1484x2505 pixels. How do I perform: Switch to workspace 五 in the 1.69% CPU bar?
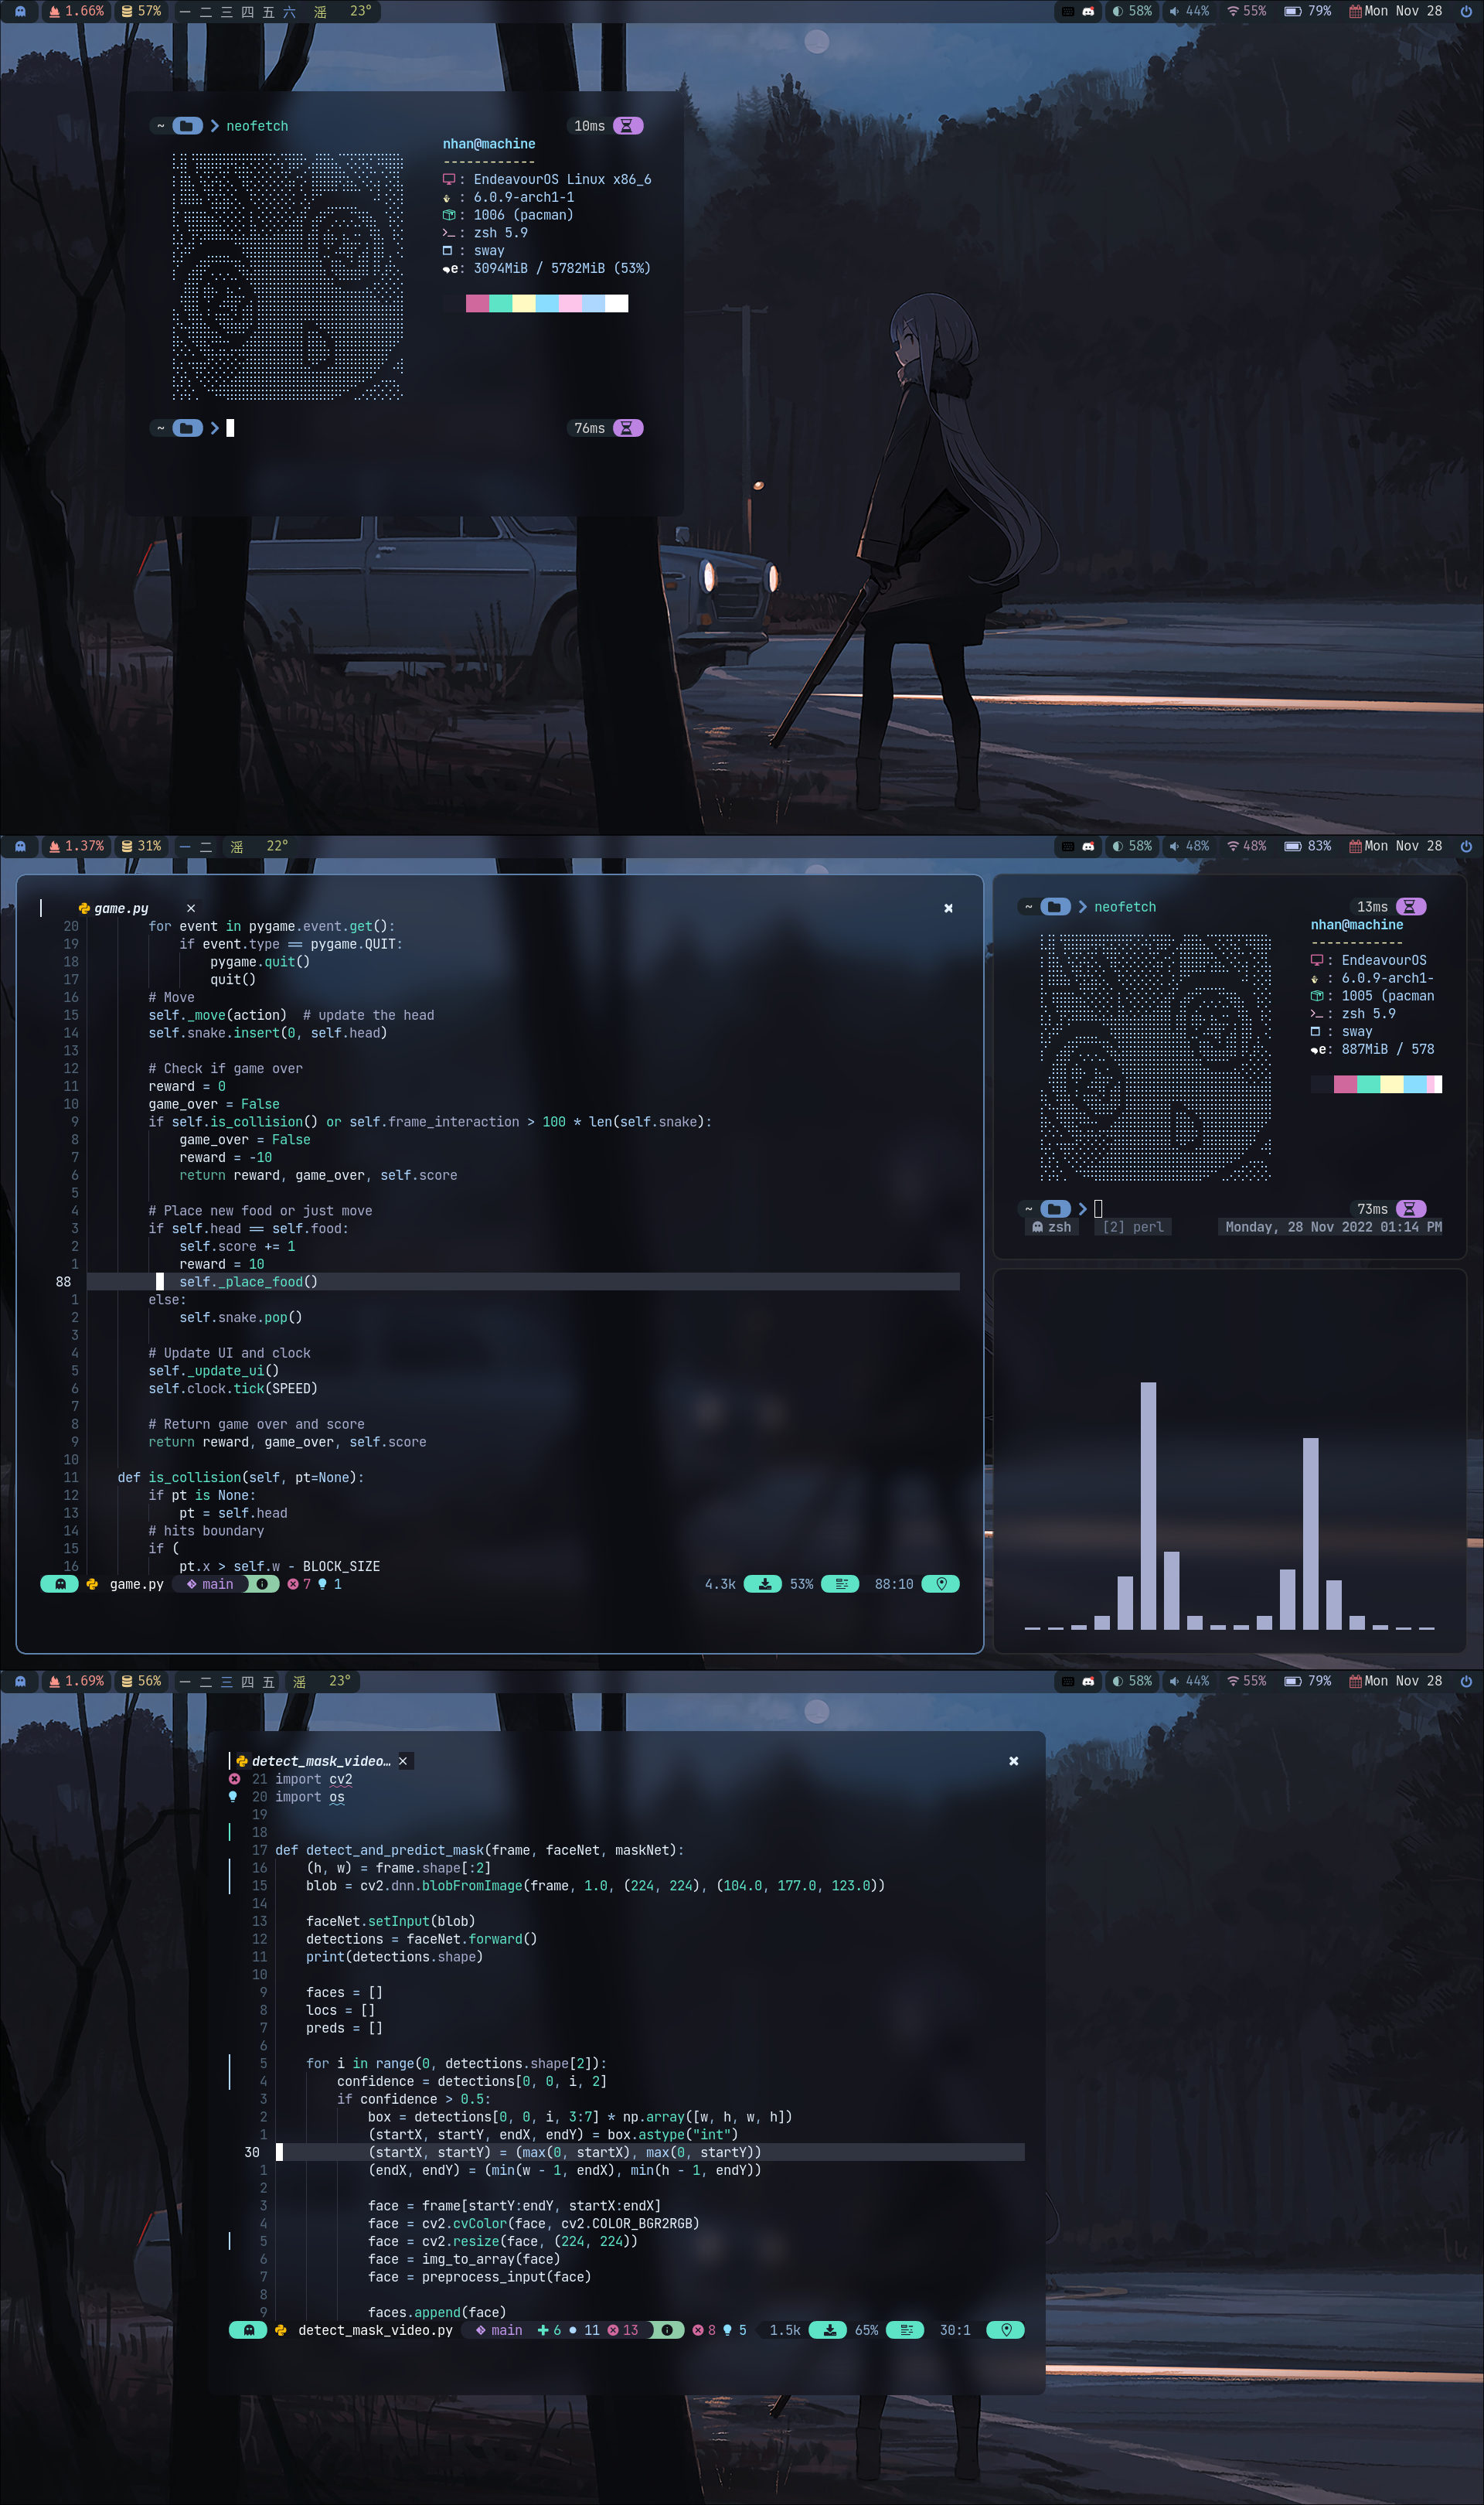(x=268, y=1681)
